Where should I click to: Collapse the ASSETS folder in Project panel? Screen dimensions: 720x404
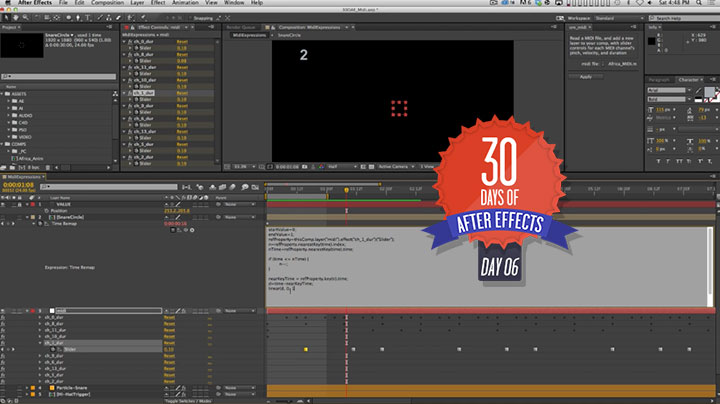pos(2,94)
